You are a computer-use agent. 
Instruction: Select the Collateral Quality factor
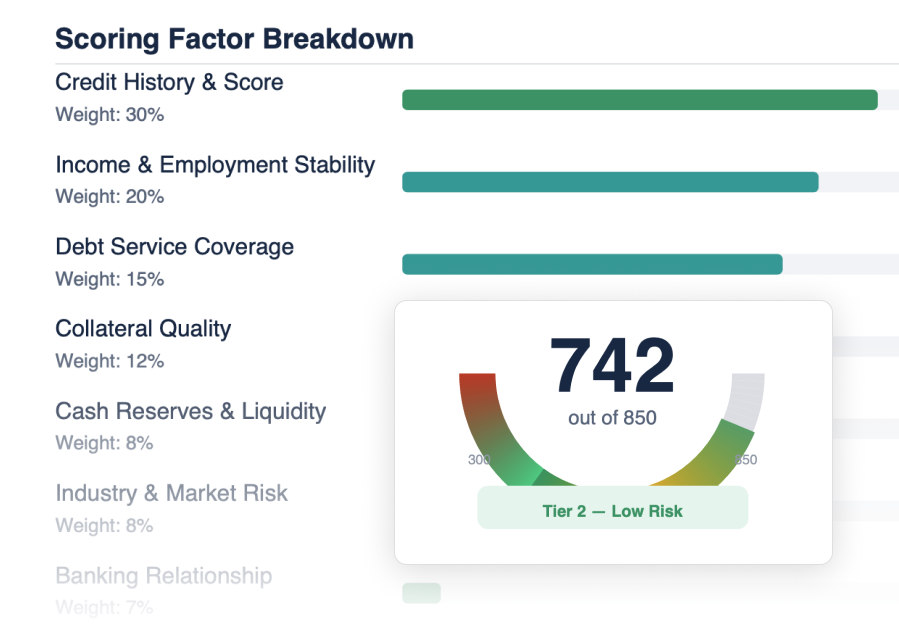[143, 328]
